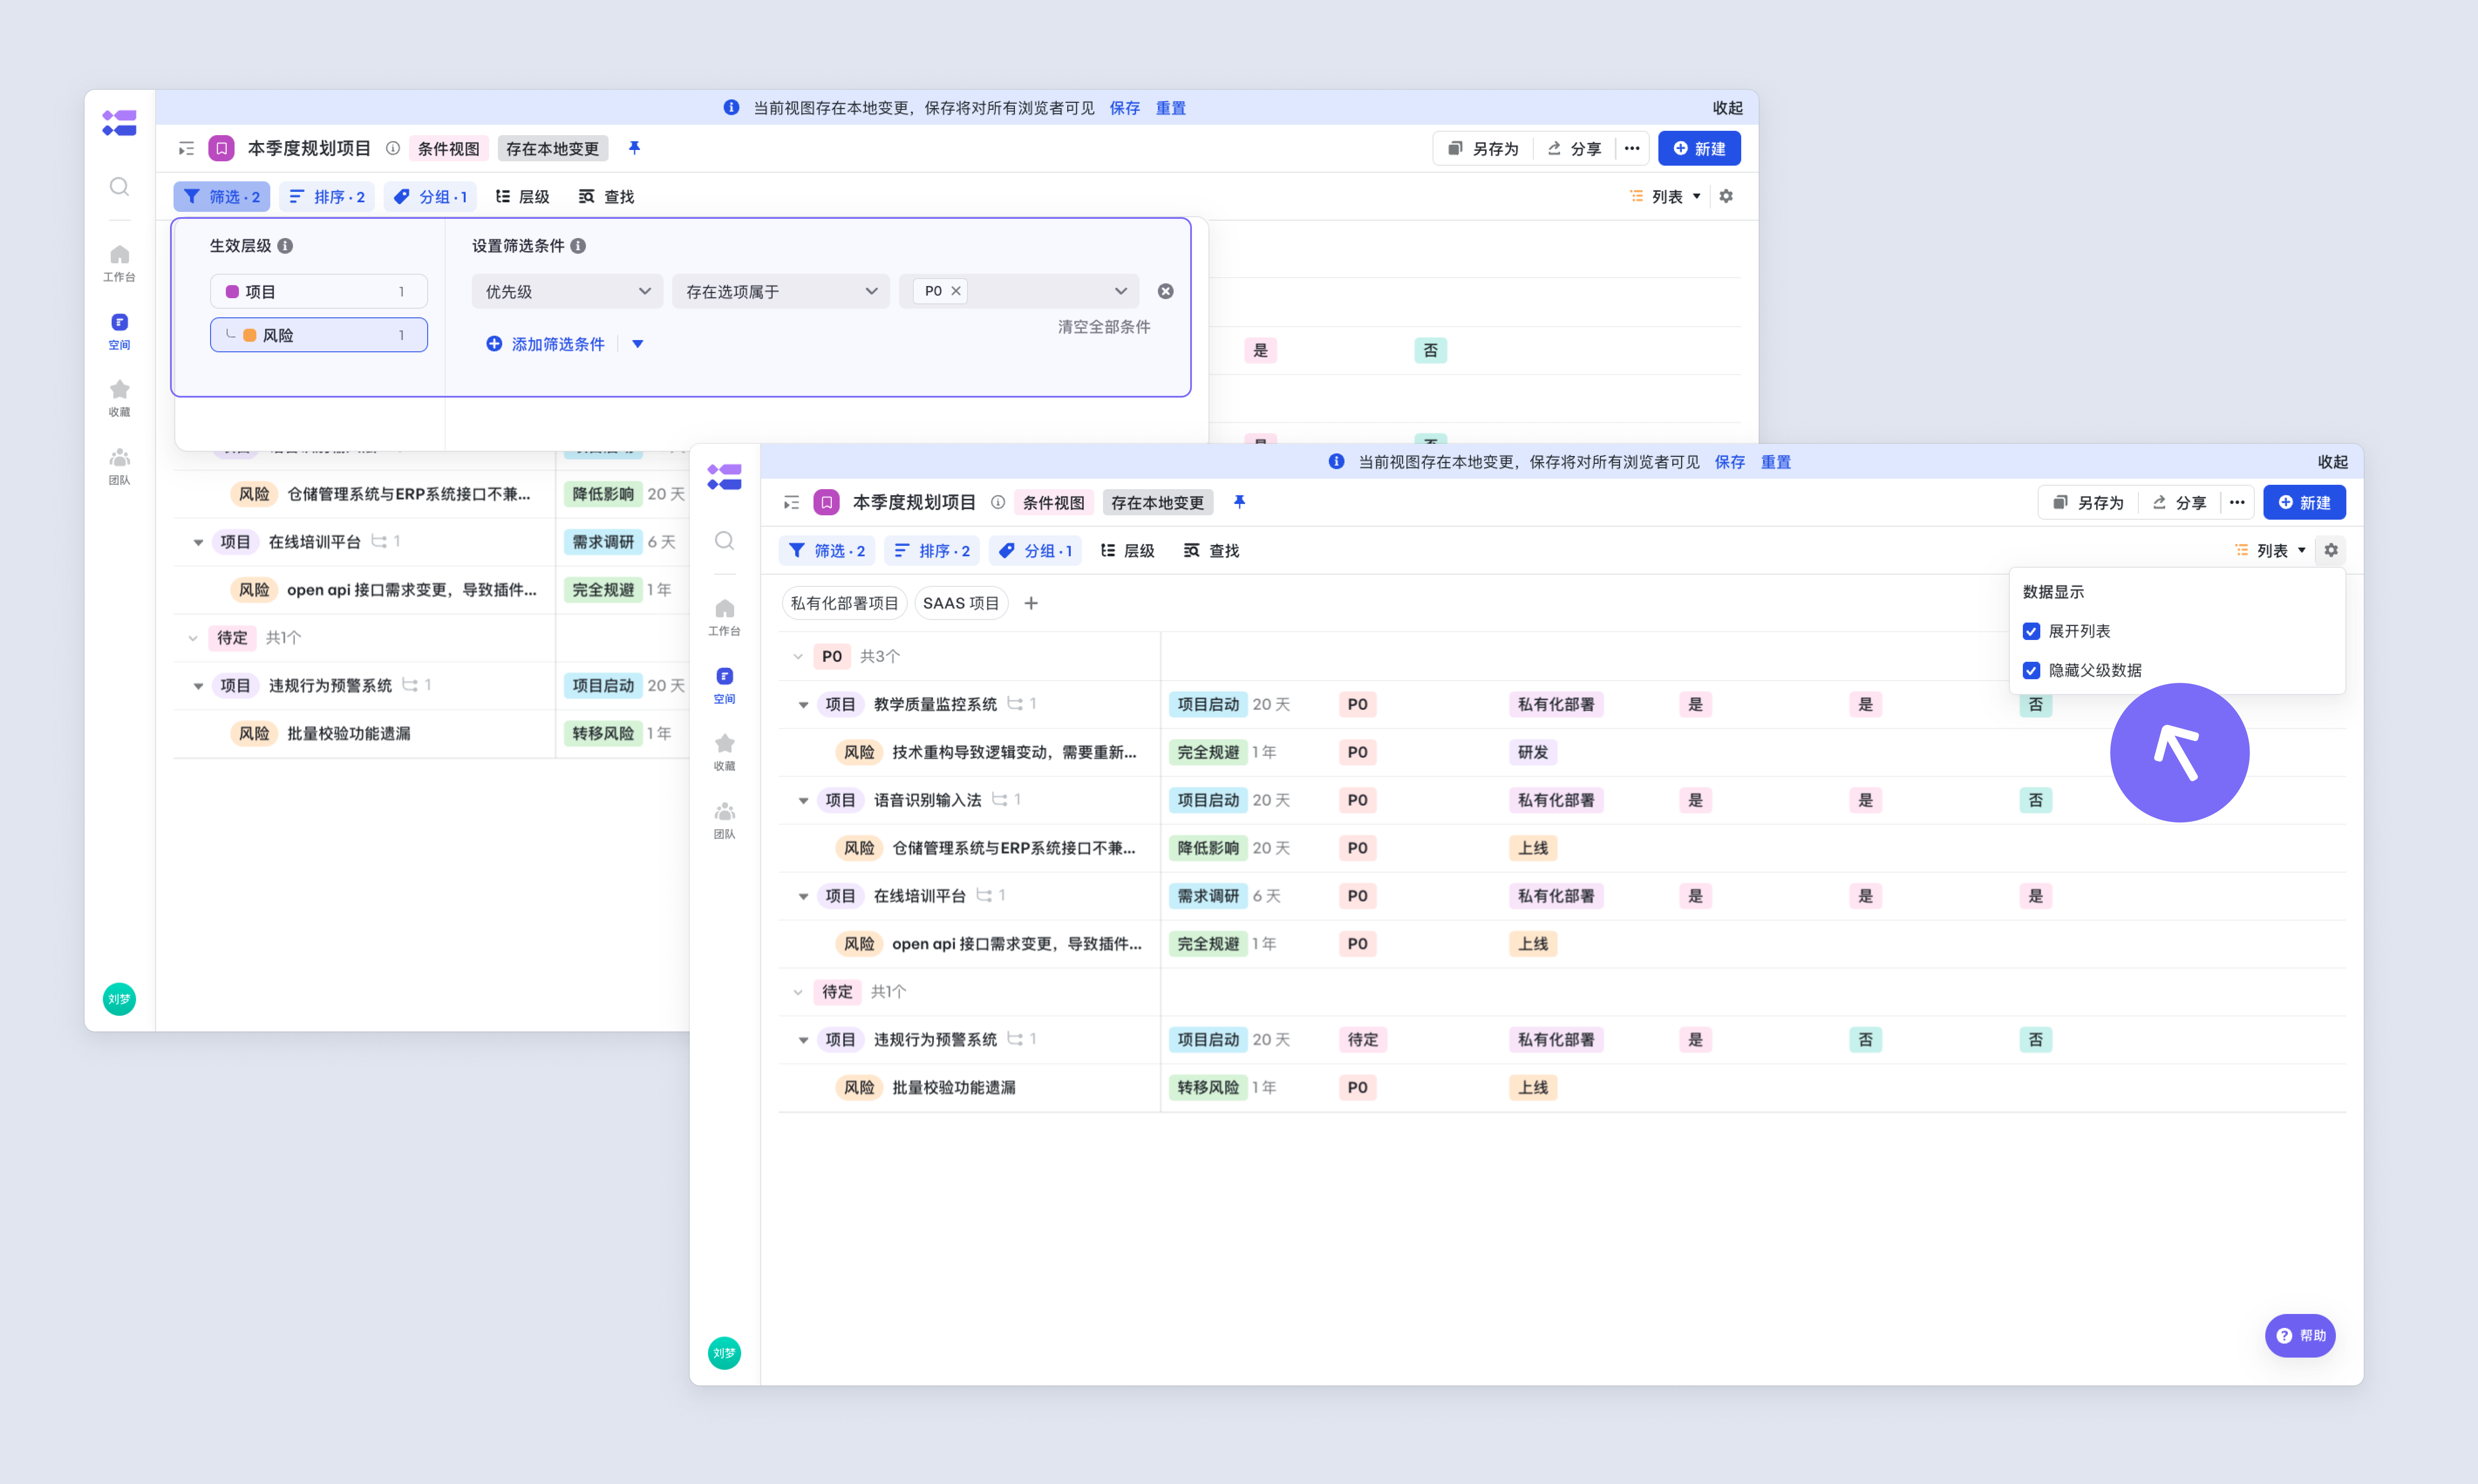Image resolution: width=2478 pixels, height=1484 pixels.
Task: Click the 刘梦 avatar in the front window
Action: point(724,1353)
